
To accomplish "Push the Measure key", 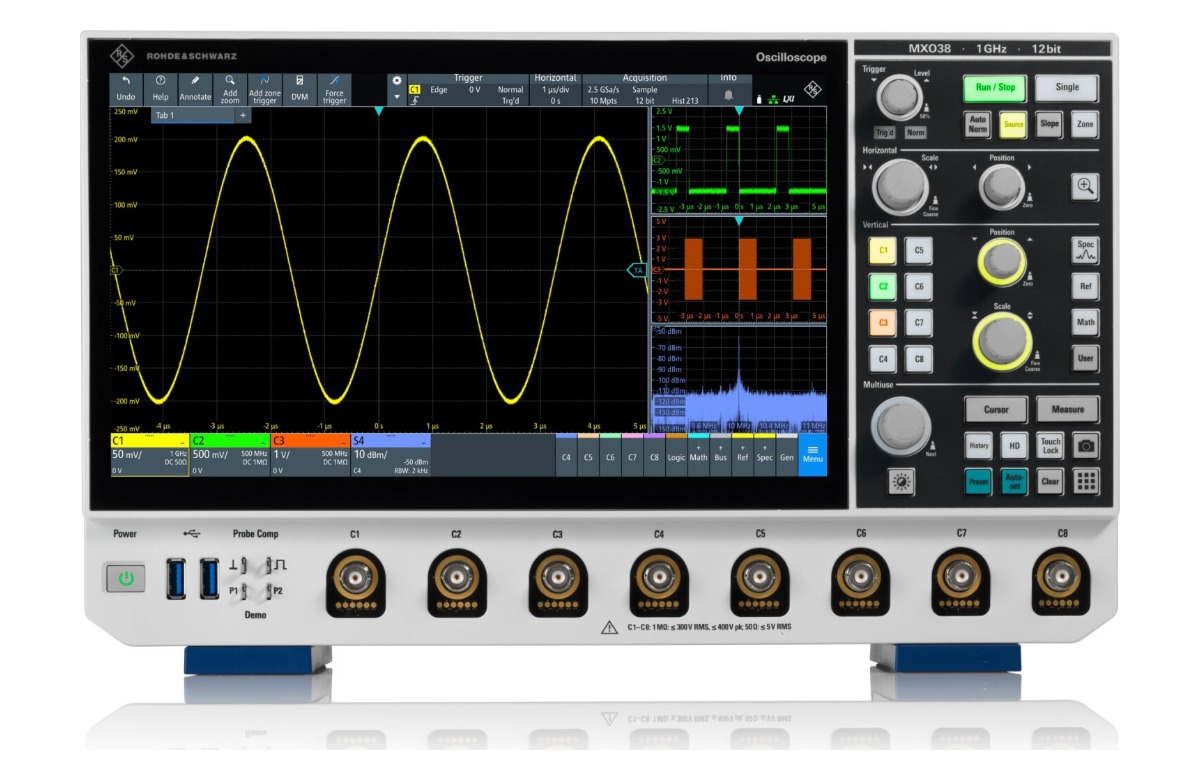I will [1067, 409].
